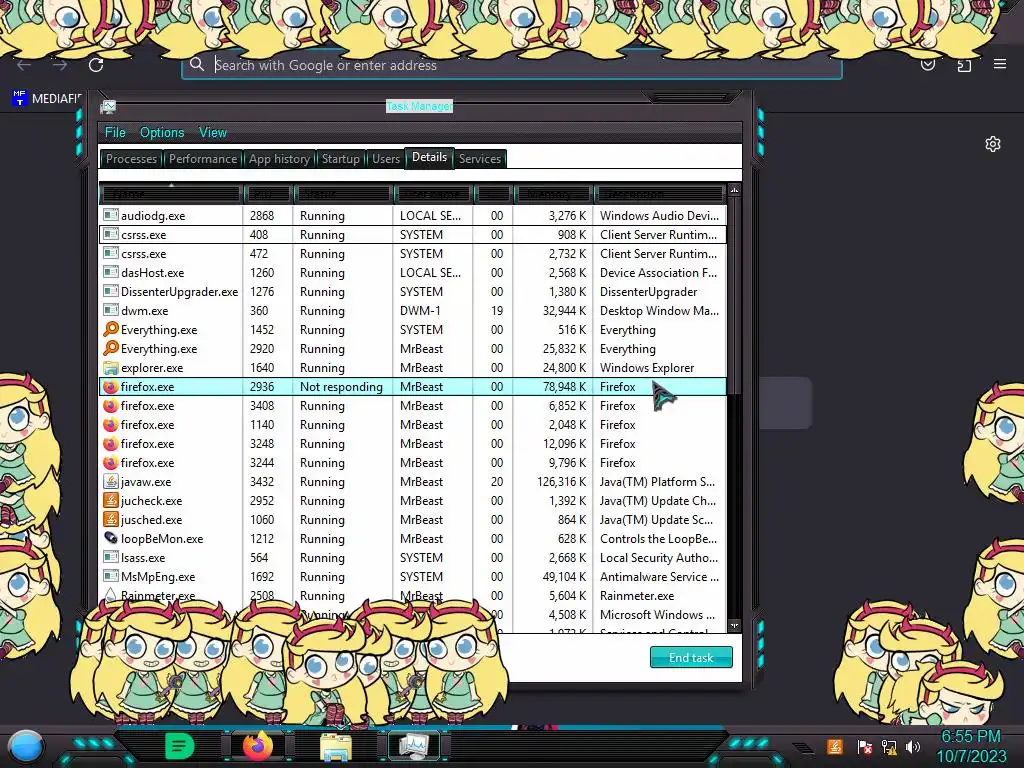The width and height of the screenshot is (1024, 768).
Task: Click the Firefox back arrow
Action: coord(24,65)
